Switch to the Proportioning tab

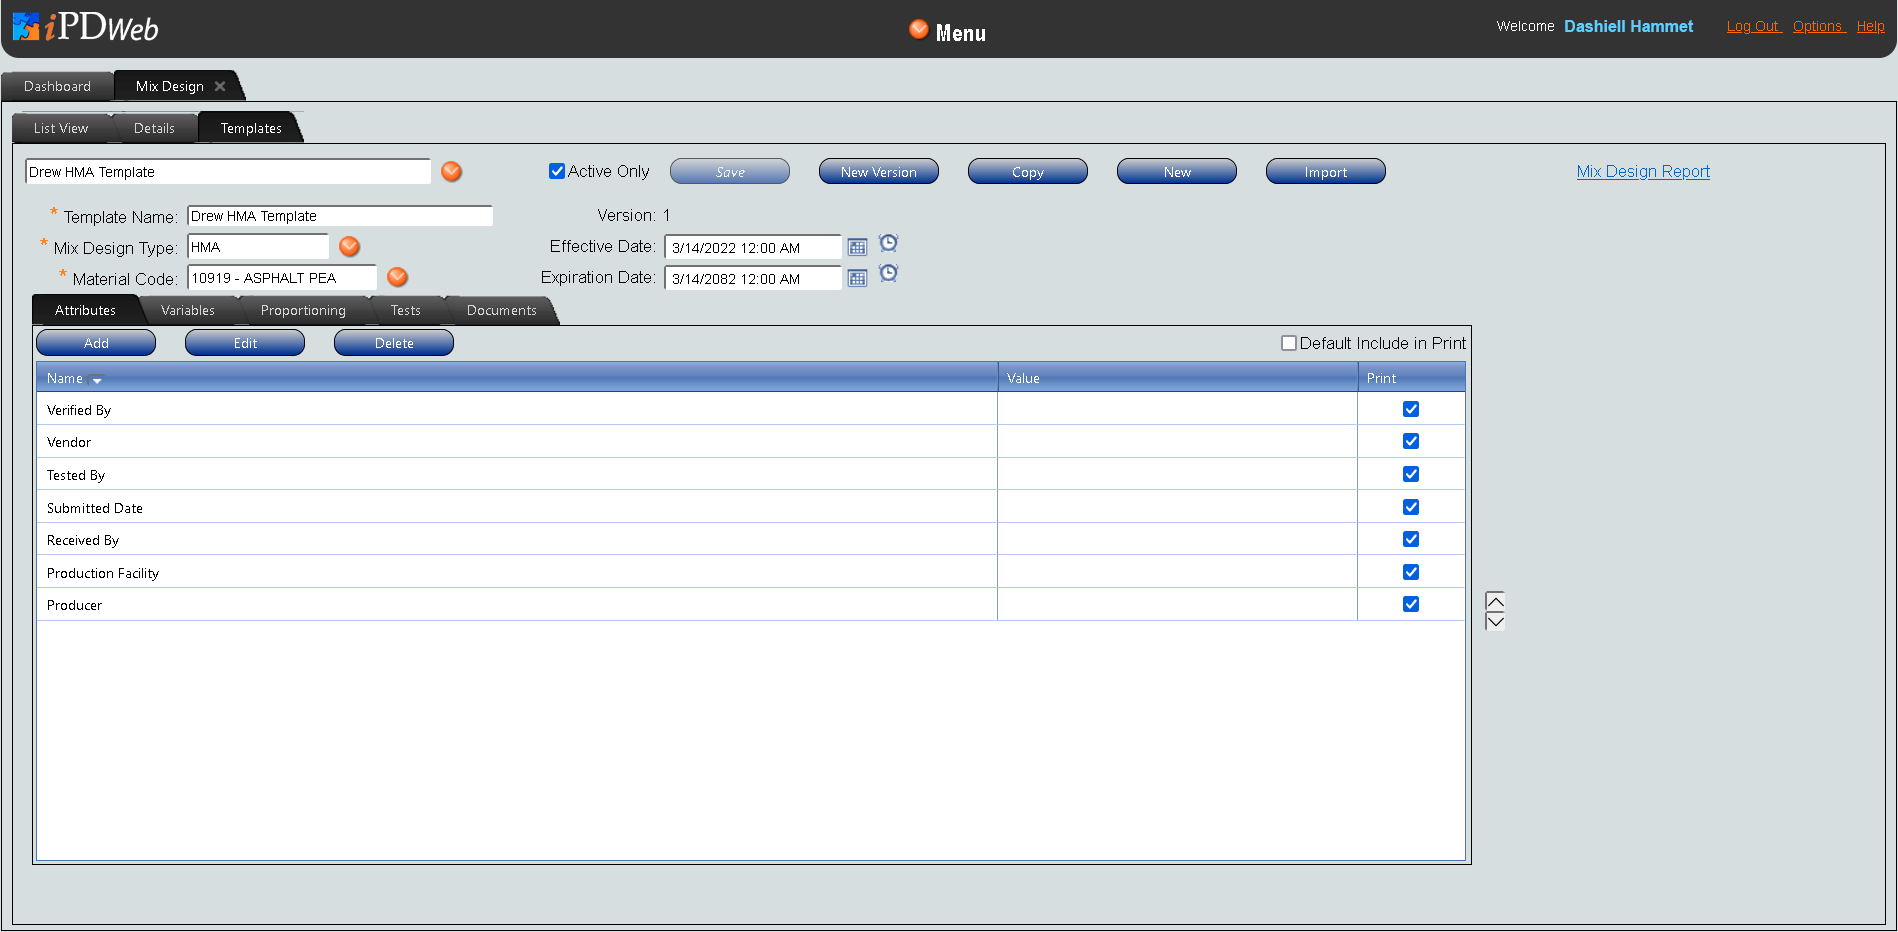pos(303,311)
